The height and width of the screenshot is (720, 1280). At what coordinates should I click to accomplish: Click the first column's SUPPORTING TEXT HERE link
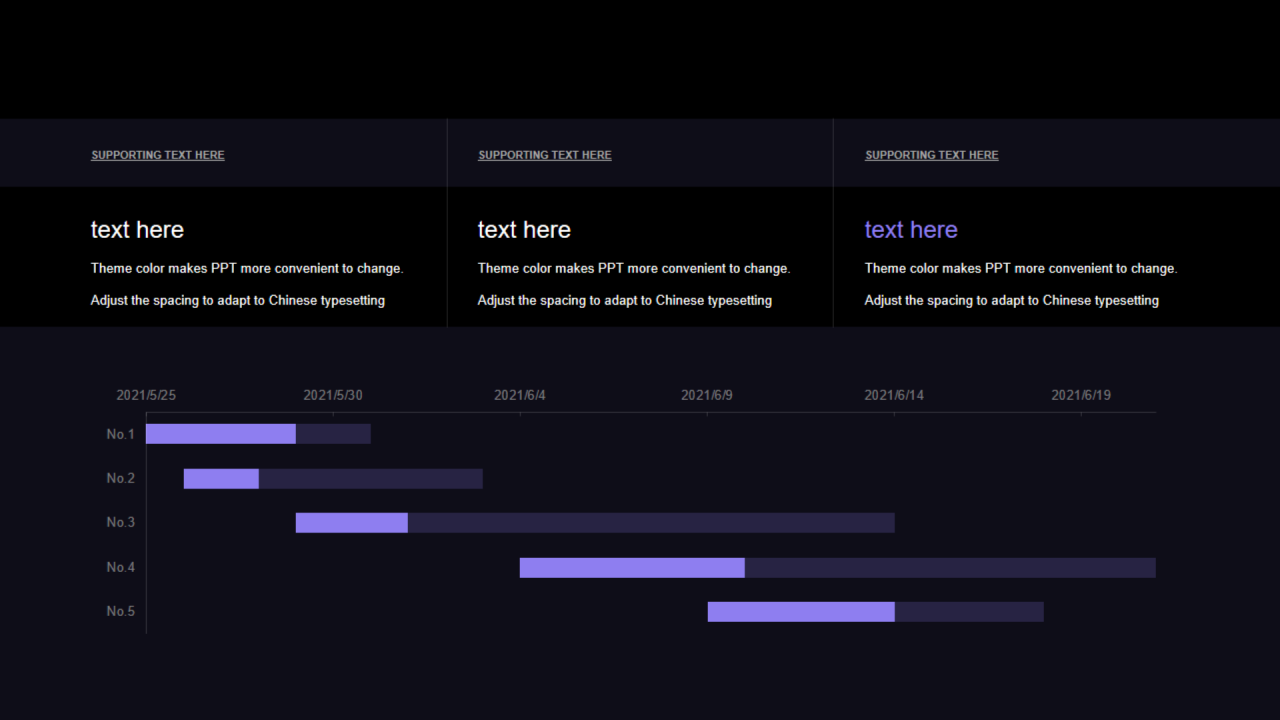pyautogui.click(x=158, y=155)
